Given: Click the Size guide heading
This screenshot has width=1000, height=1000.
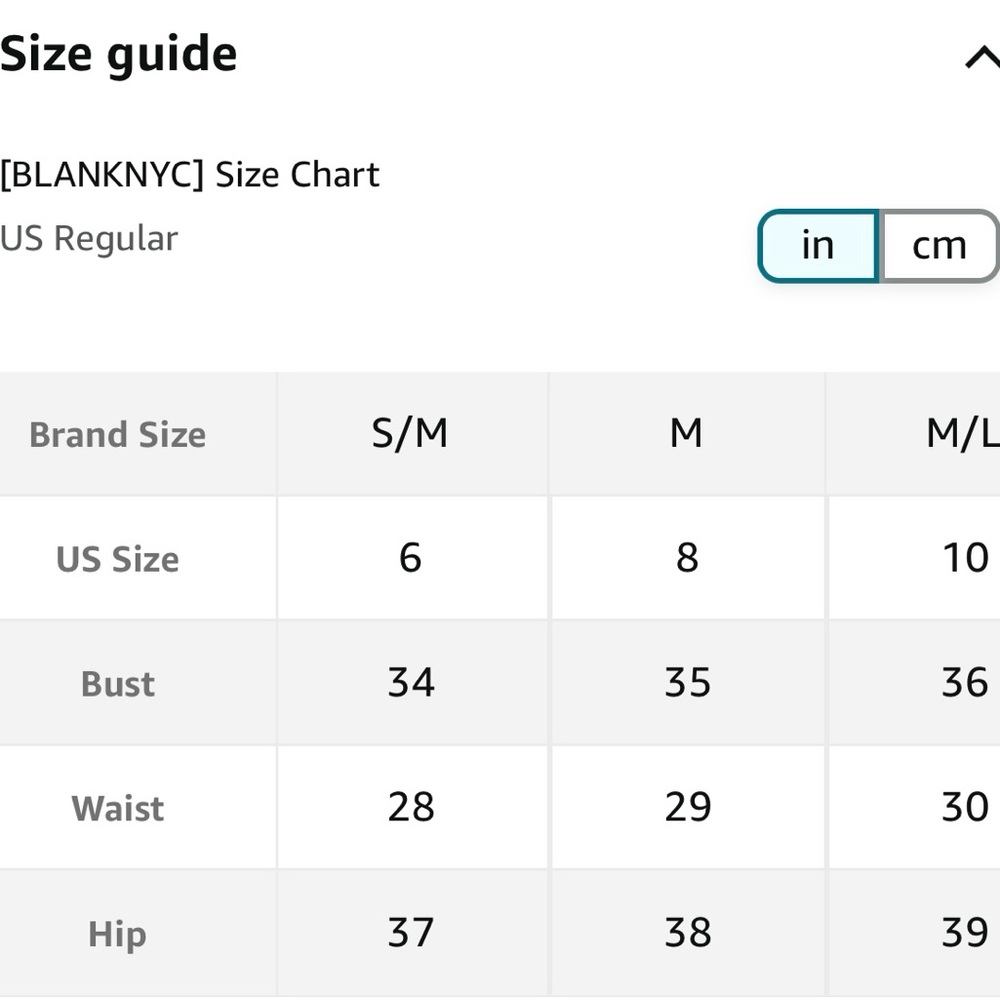Looking at the screenshot, I should (119, 55).
